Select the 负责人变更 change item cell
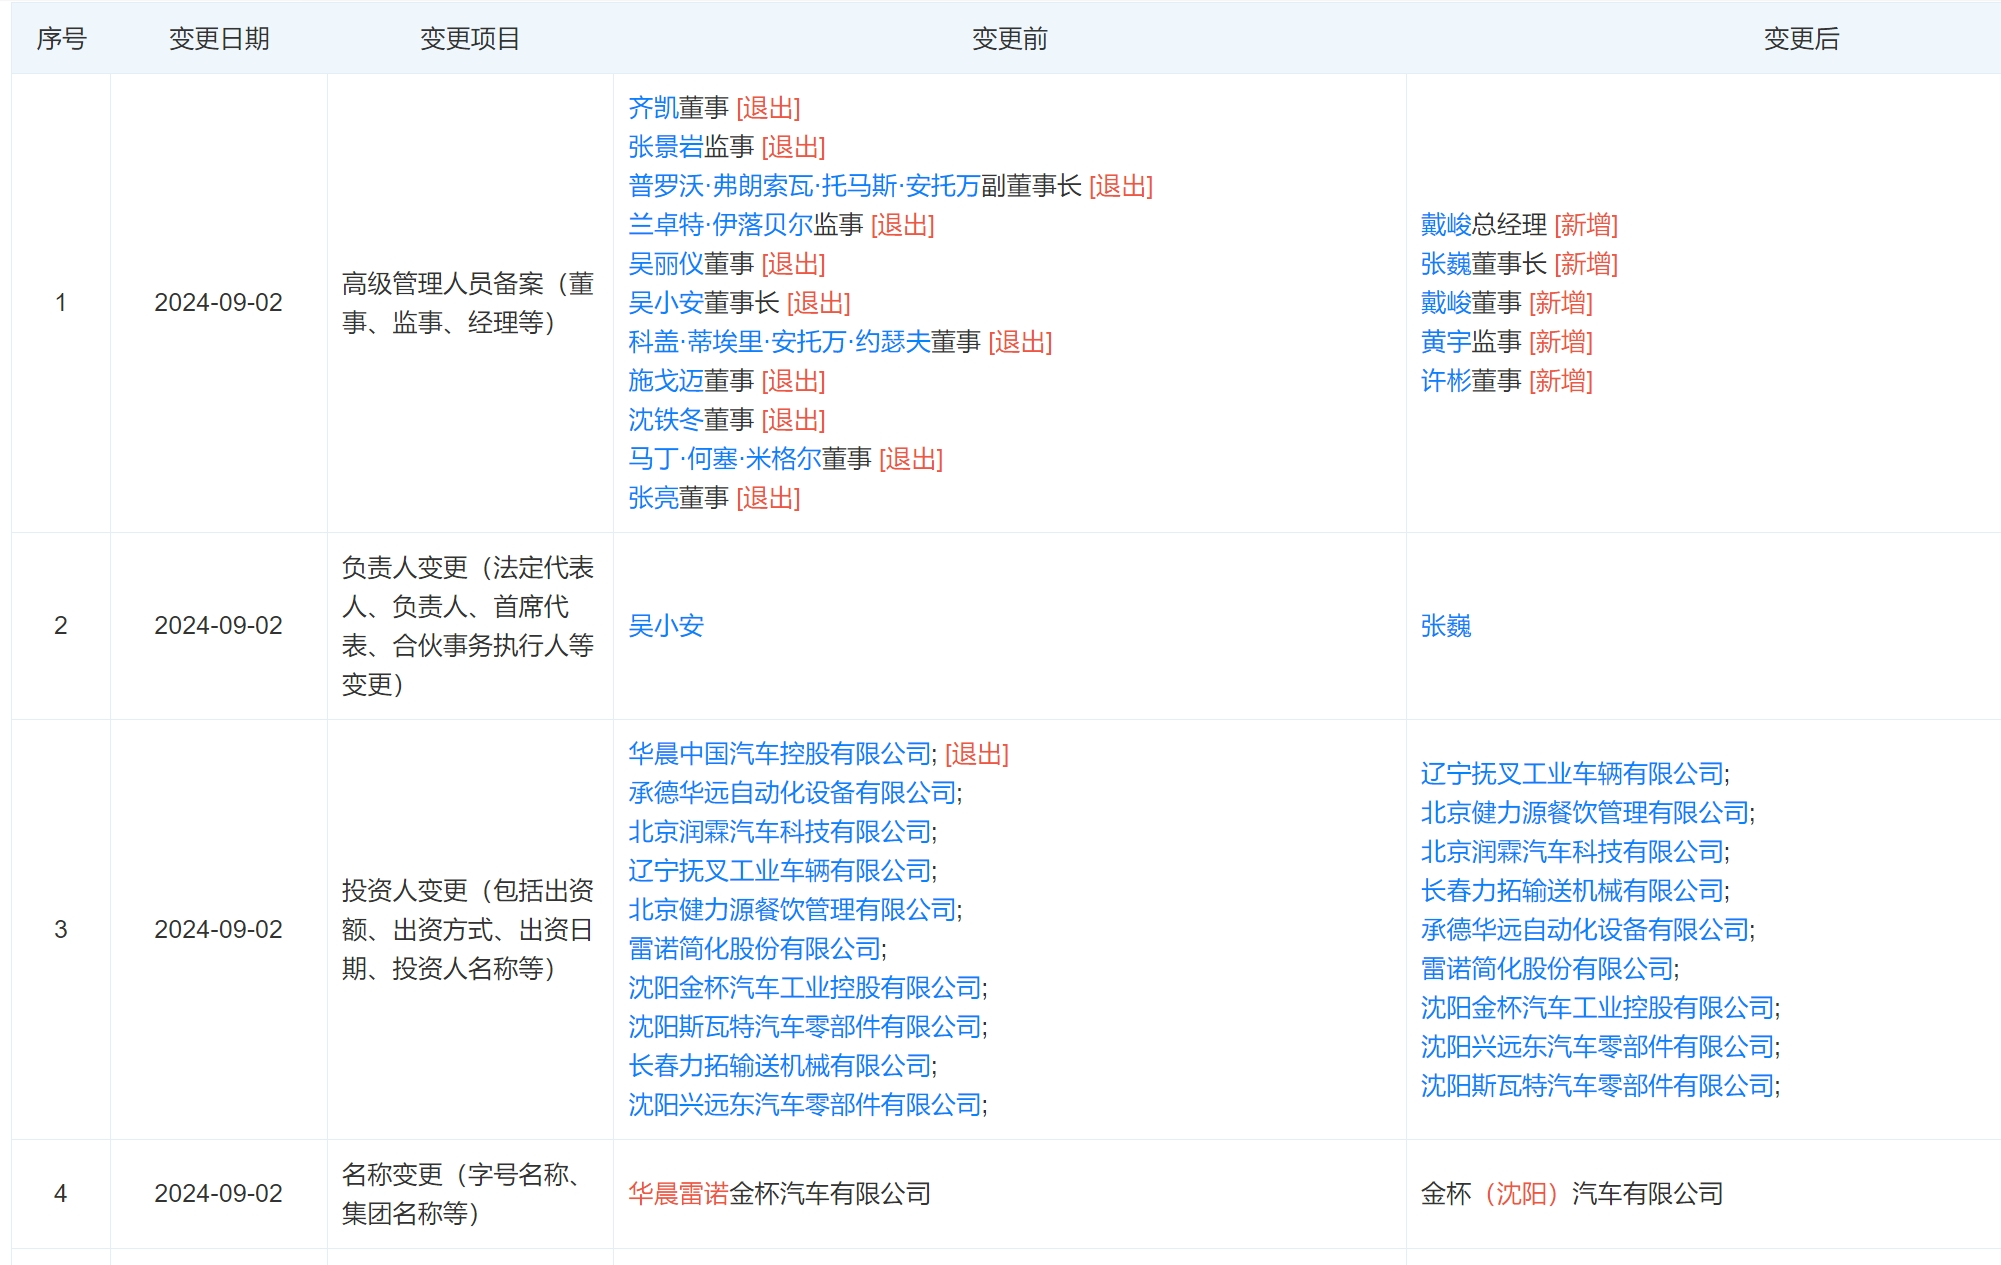The image size is (2001, 1265). 468,625
